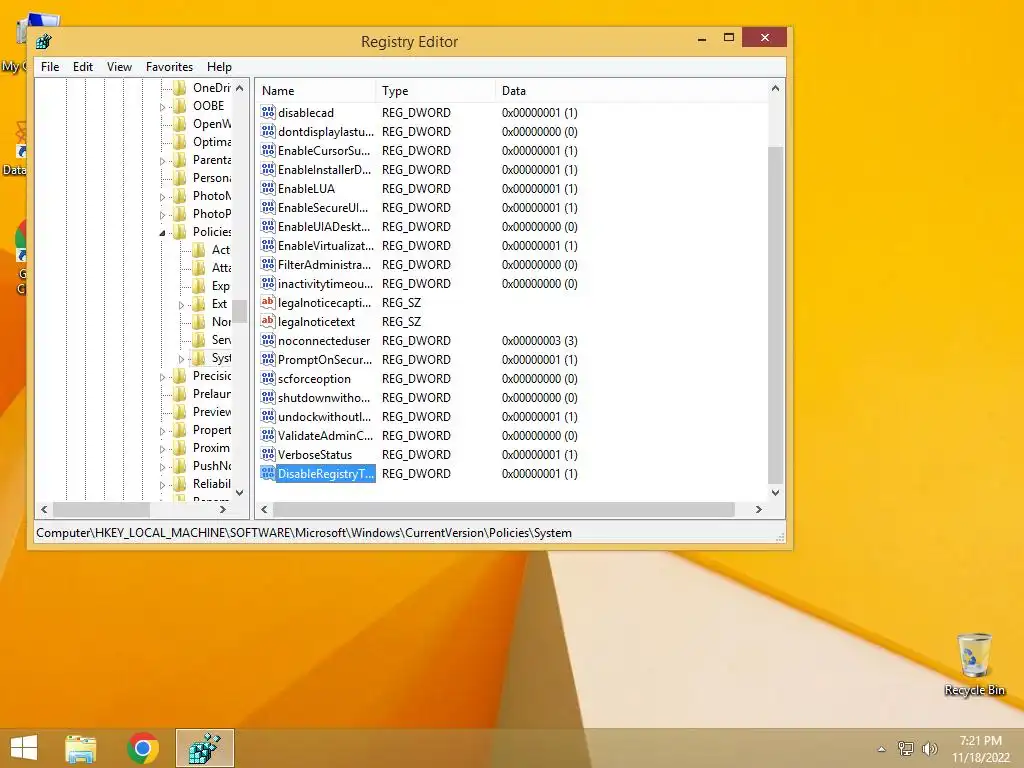Click the noconnecteduser value icon
This screenshot has height=768, width=1024.
(268, 340)
